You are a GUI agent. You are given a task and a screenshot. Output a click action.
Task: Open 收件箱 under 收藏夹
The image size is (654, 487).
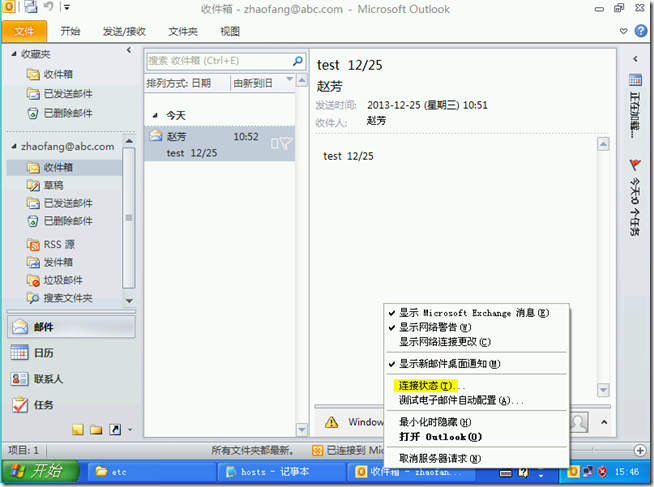50,74
